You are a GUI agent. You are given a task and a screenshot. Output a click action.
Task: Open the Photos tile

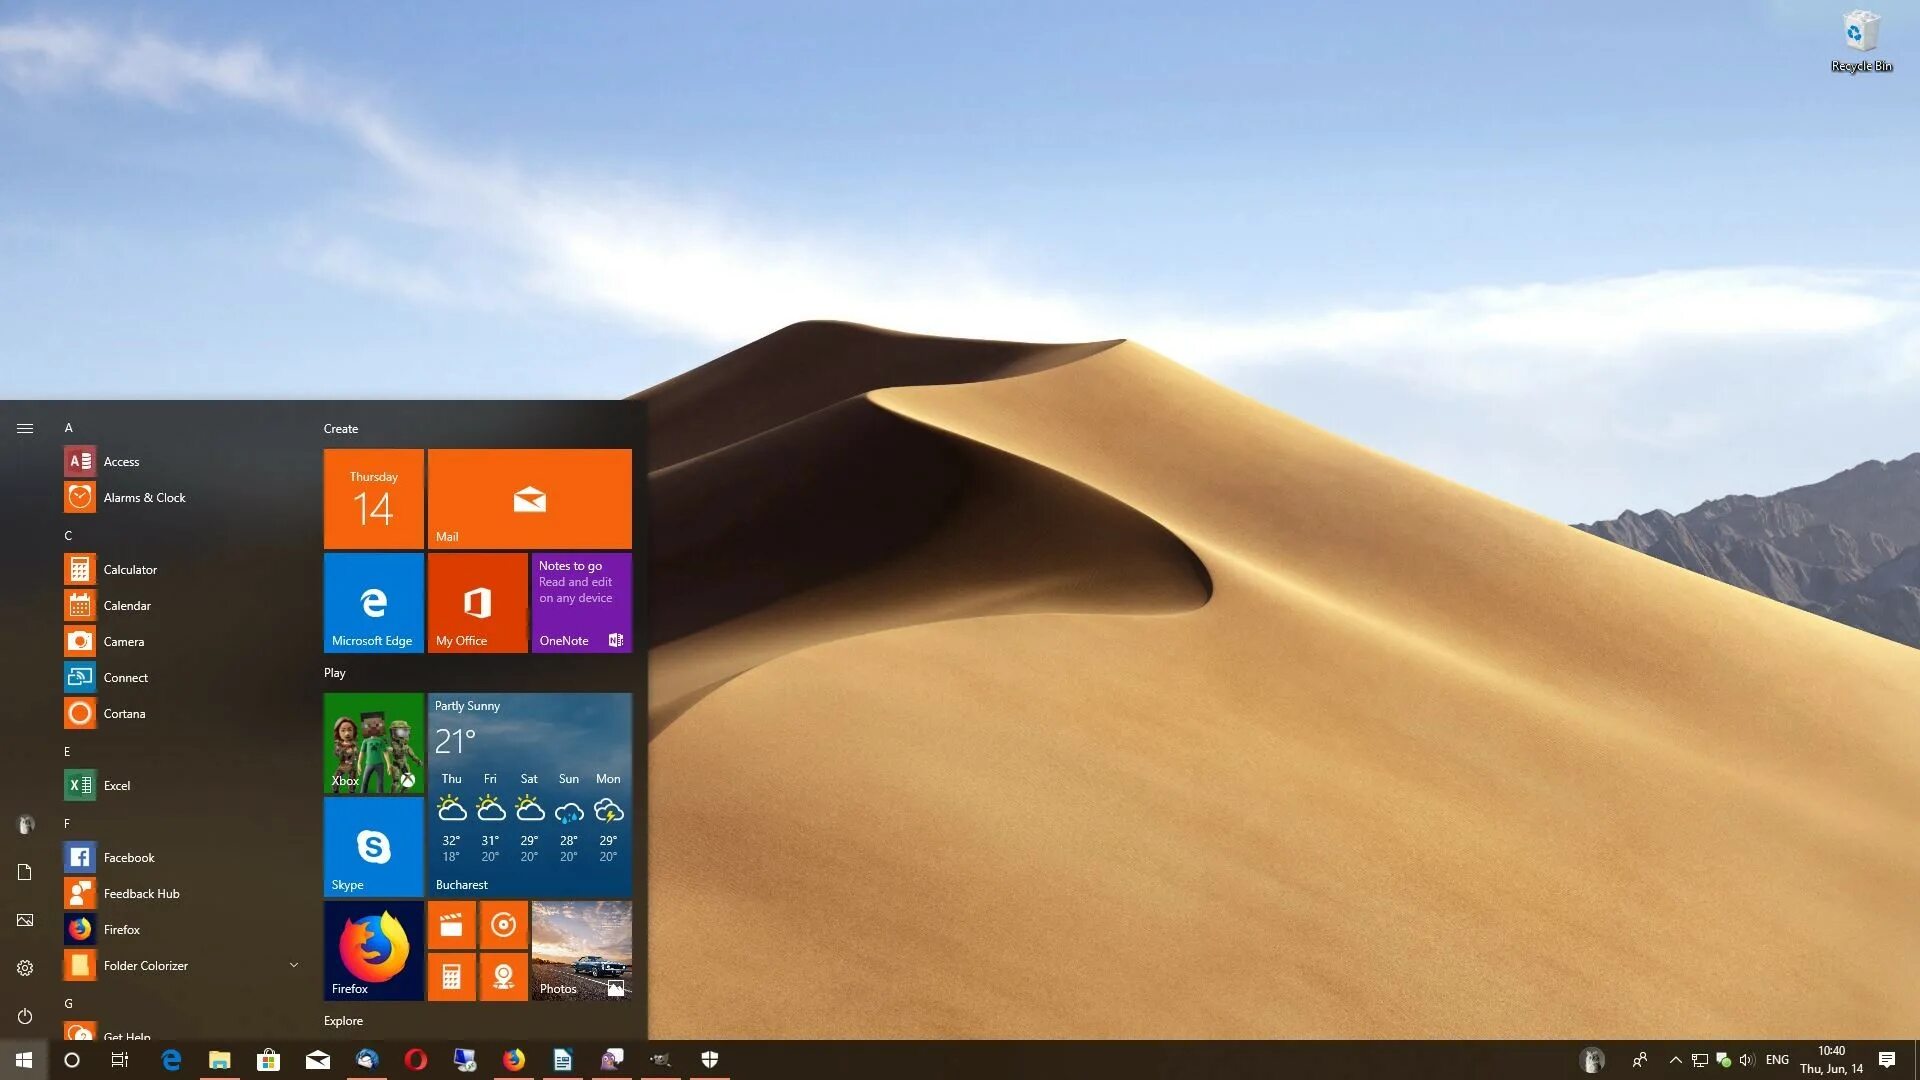click(580, 949)
